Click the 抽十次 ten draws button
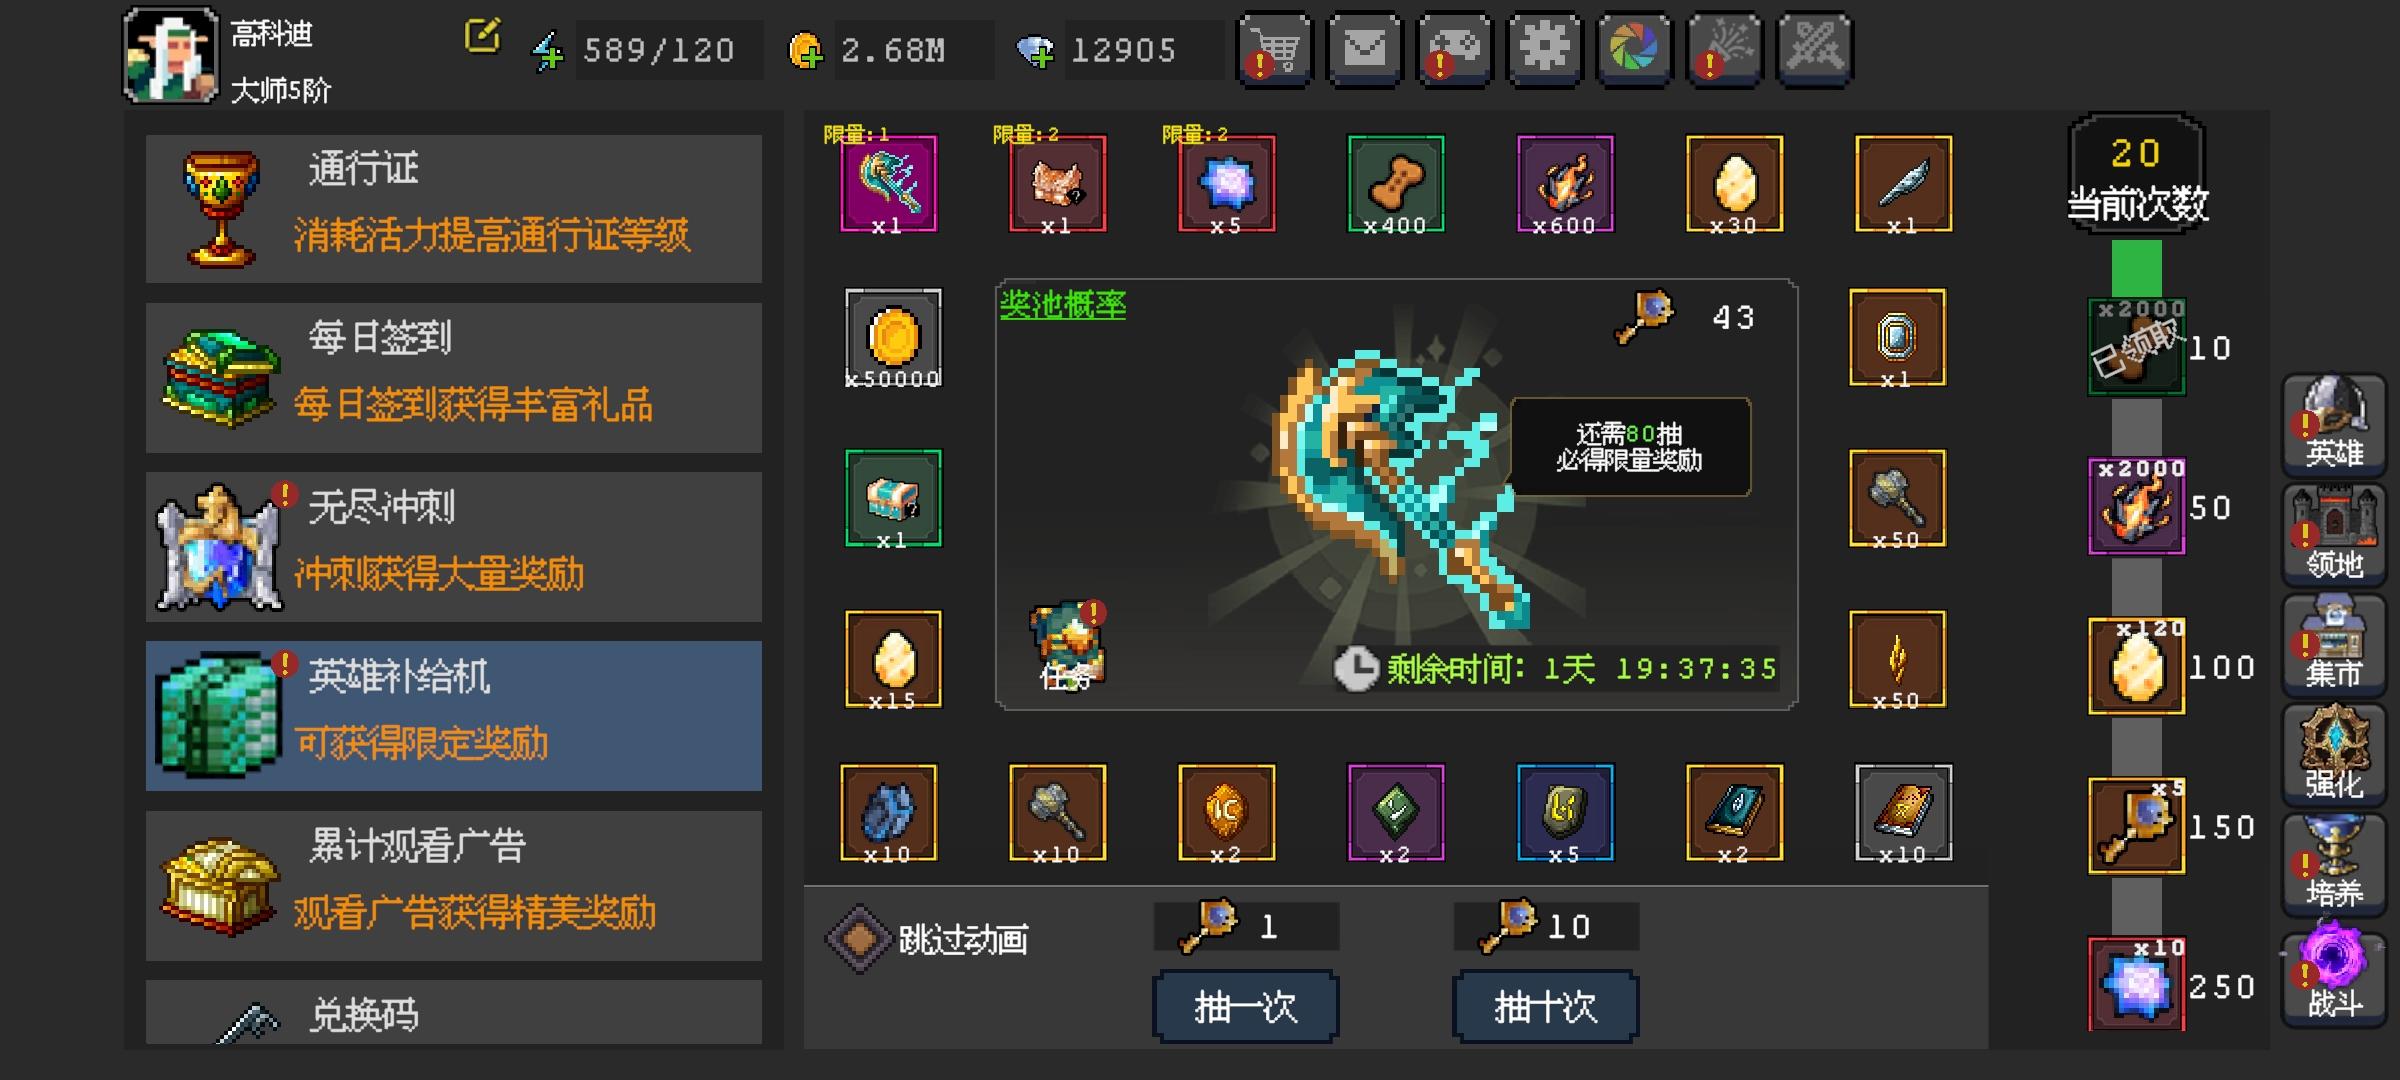 click(1545, 1007)
